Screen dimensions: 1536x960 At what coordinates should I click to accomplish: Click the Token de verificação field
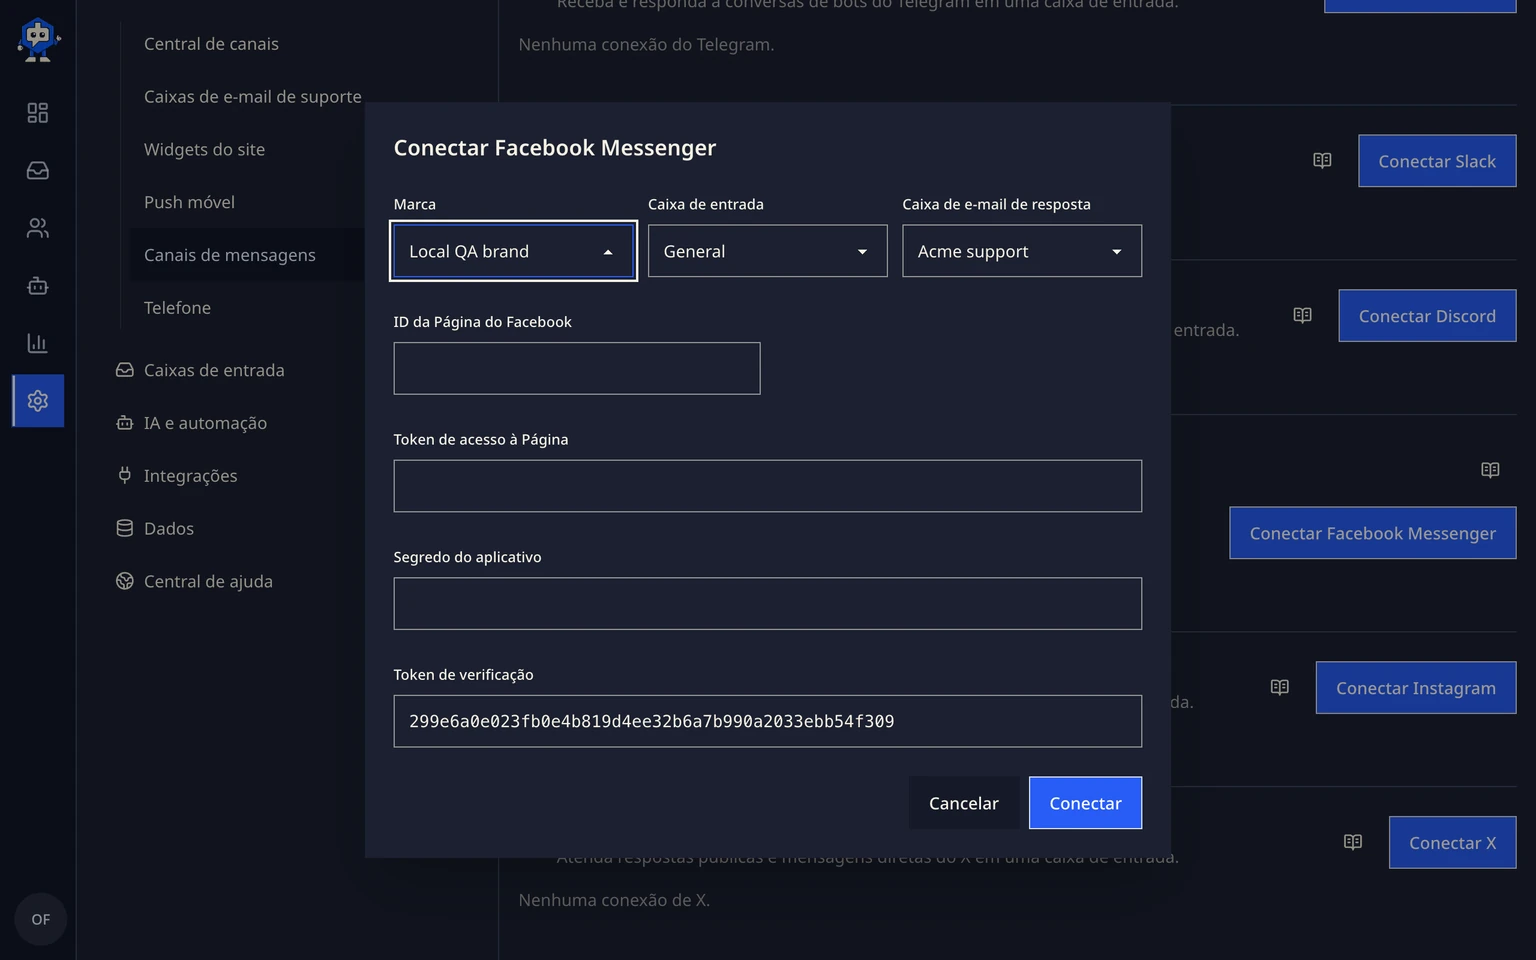click(768, 721)
